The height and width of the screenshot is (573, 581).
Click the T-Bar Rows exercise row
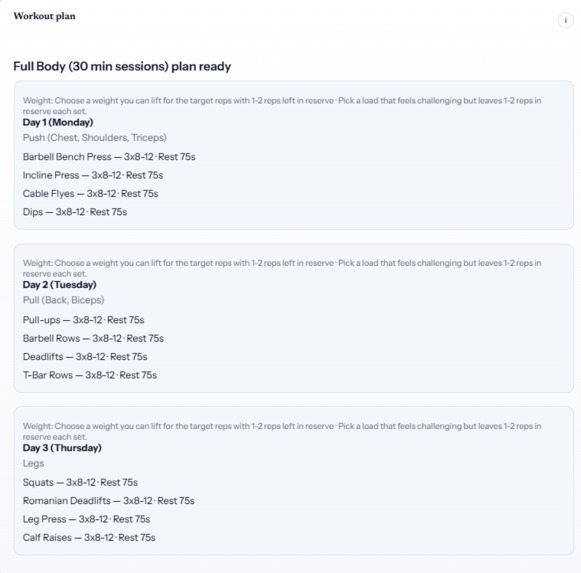90,375
